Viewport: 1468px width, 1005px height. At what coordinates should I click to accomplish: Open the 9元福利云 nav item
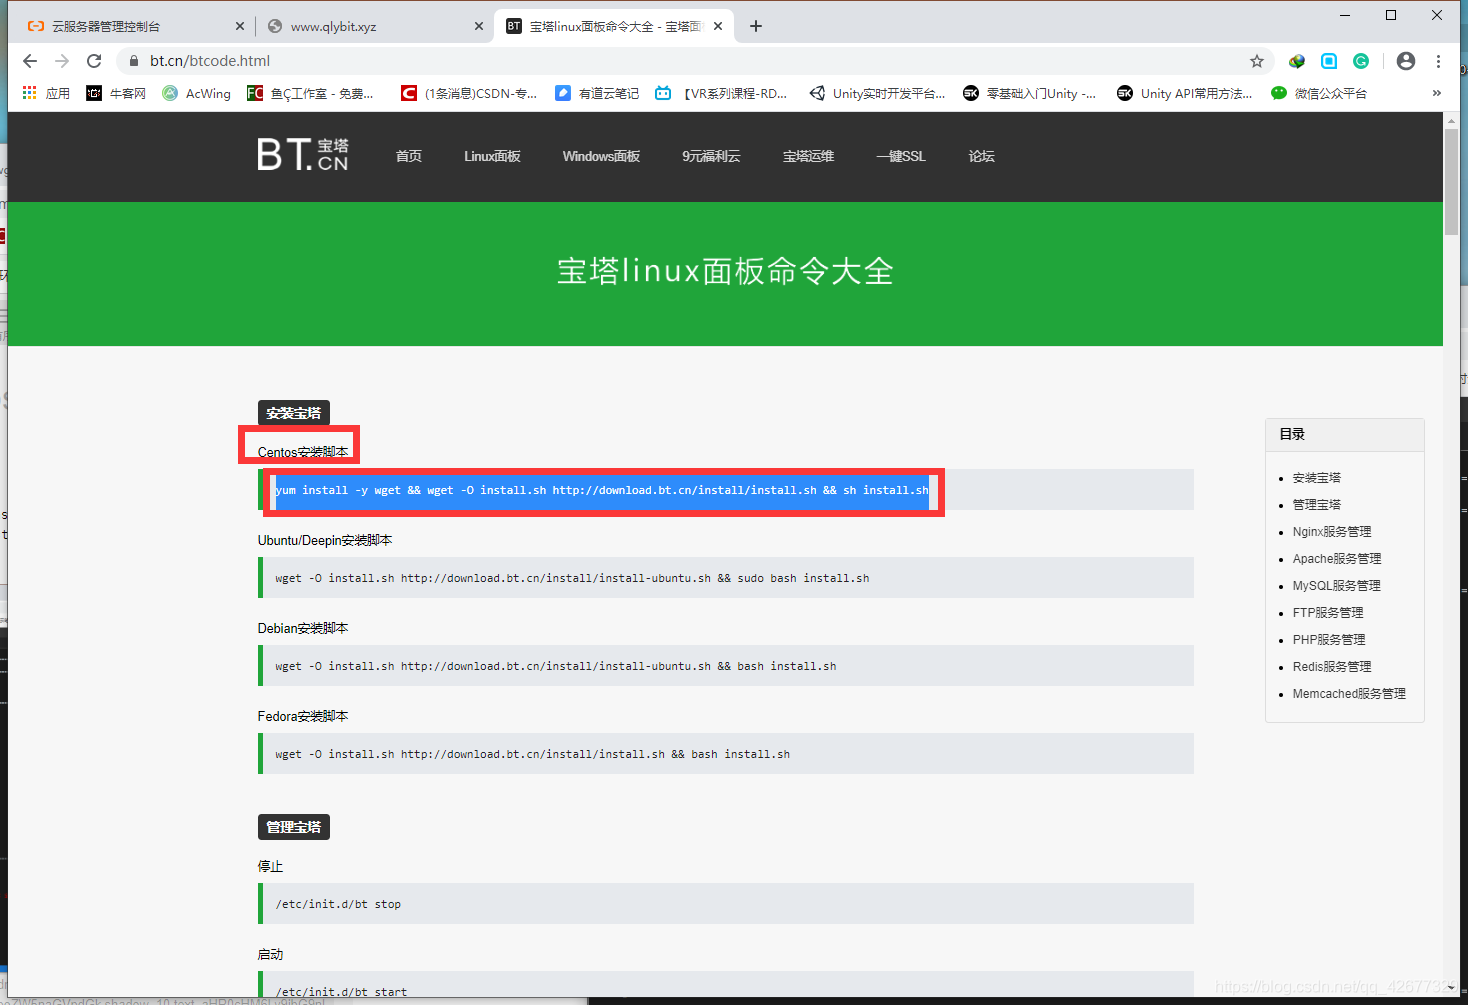click(711, 156)
